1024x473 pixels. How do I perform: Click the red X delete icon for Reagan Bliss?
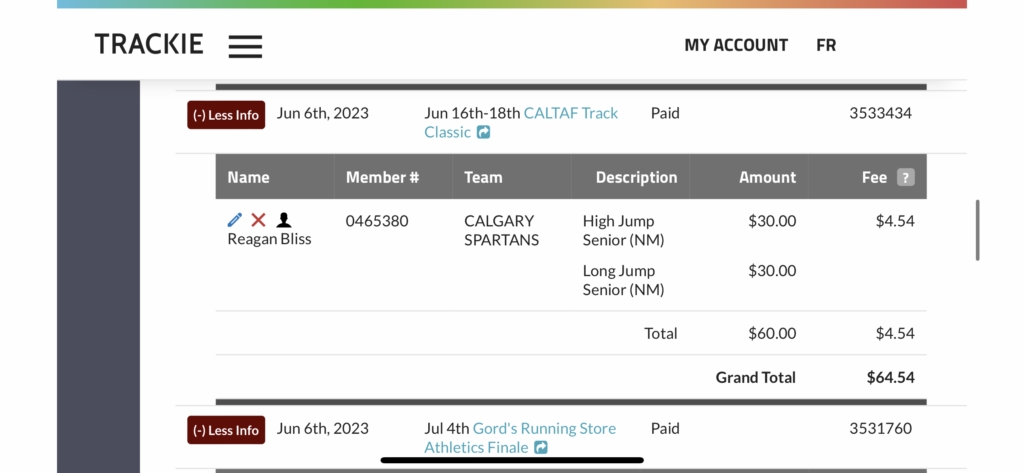(259, 220)
